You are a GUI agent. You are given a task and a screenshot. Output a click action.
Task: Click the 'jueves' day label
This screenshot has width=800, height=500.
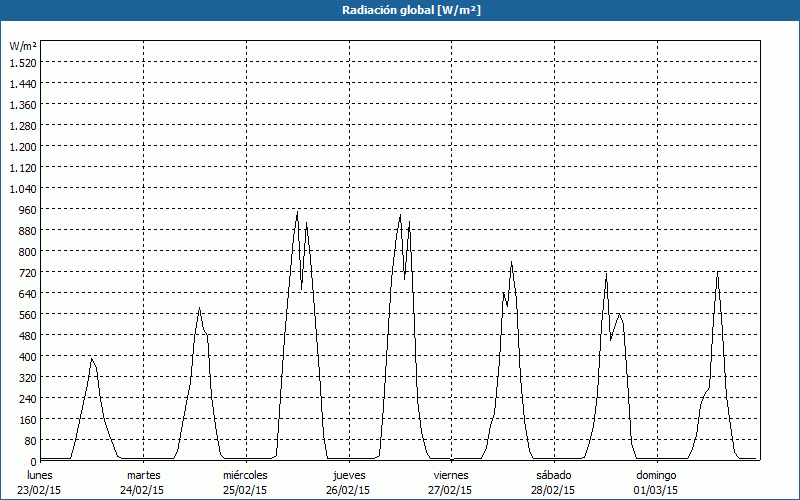tap(349, 475)
